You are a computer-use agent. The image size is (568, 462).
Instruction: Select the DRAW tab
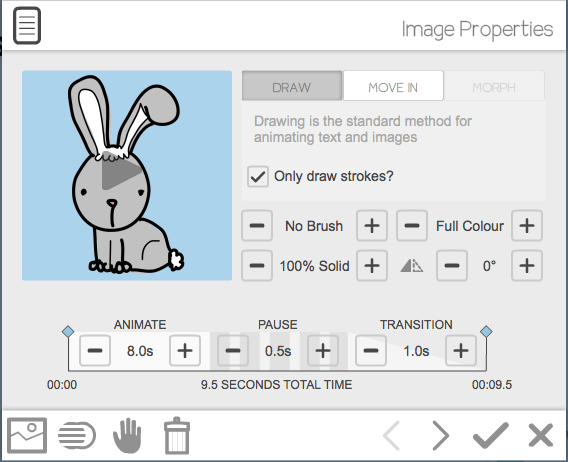coord(292,86)
